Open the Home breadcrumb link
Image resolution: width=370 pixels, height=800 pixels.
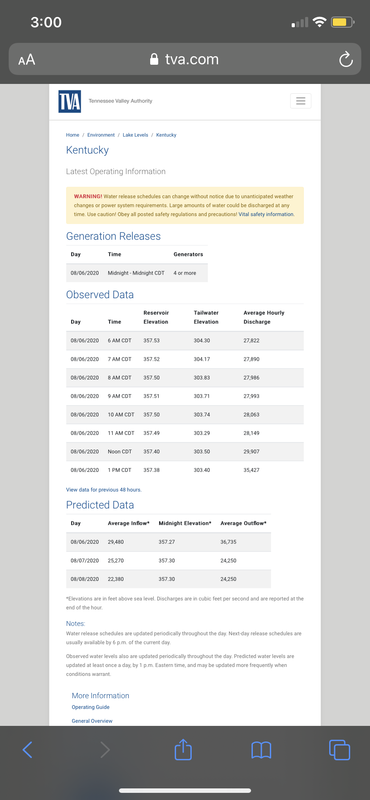click(72, 135)
